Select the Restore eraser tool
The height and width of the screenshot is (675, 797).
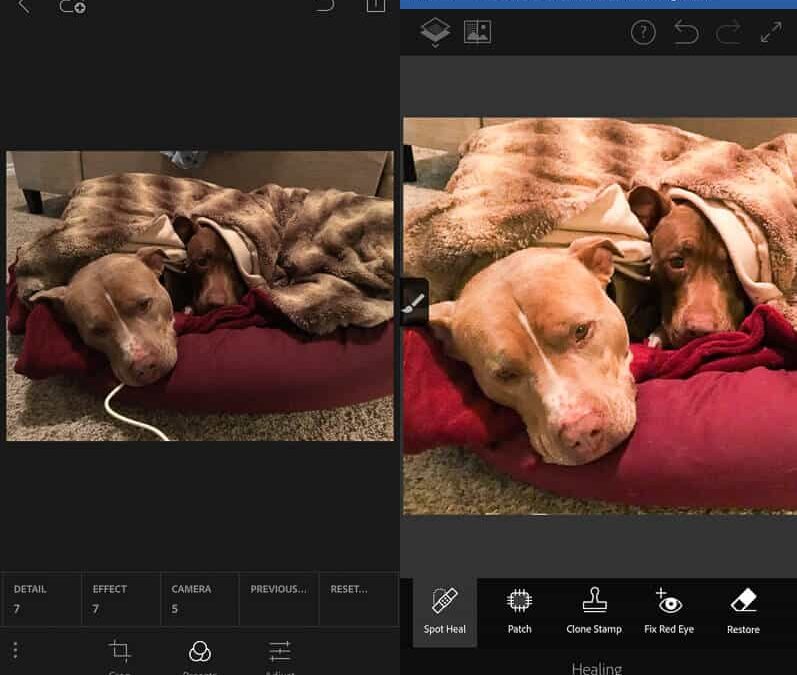coord(743,611)
